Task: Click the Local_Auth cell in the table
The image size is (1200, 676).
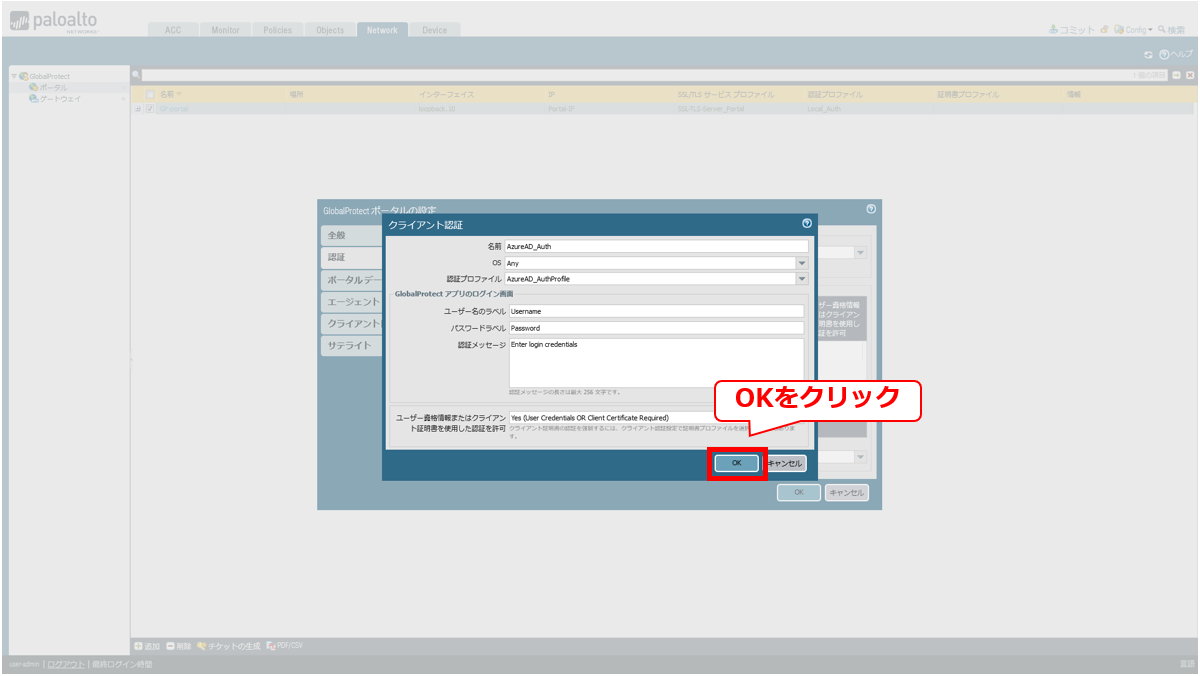Action: (x=825, y=109)
